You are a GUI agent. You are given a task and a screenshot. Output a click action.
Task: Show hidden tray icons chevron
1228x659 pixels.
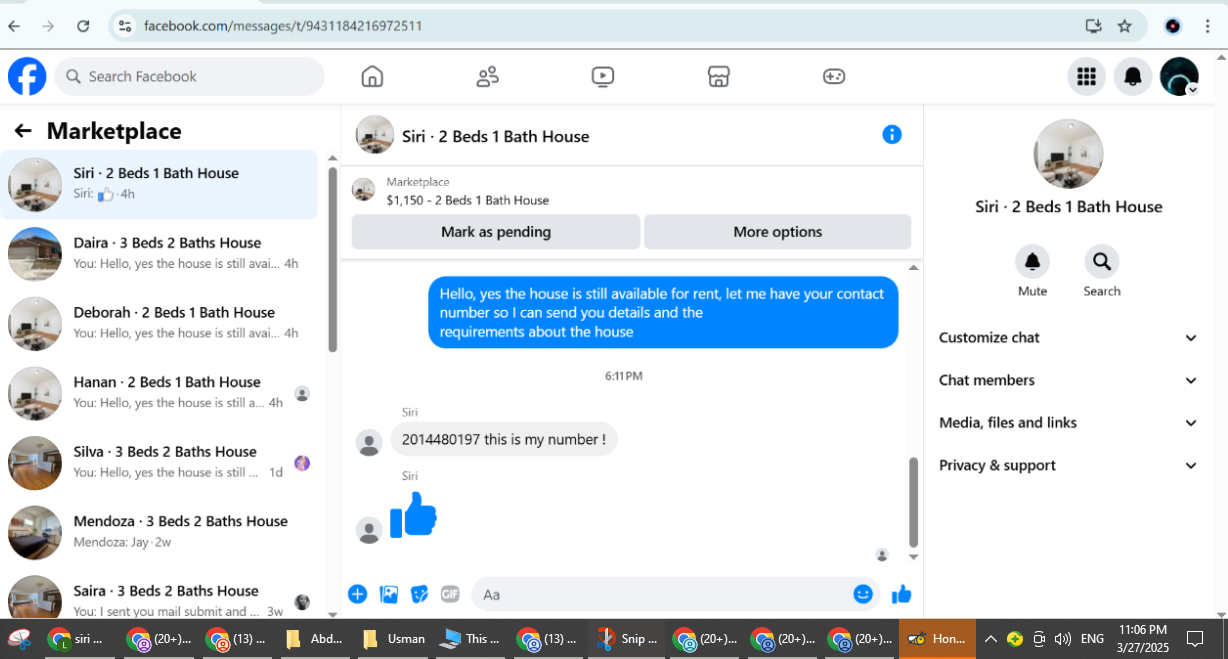coord(990,639)
